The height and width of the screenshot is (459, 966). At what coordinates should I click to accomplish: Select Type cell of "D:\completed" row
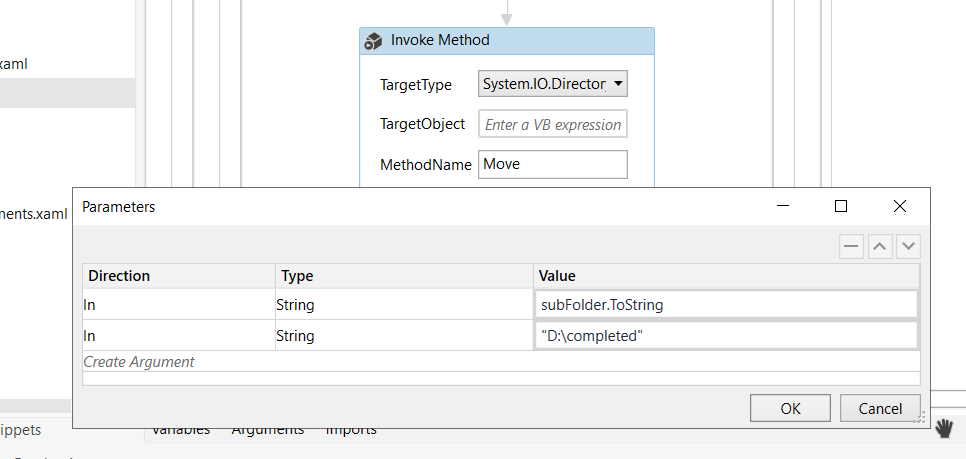(x=403, y=336)
